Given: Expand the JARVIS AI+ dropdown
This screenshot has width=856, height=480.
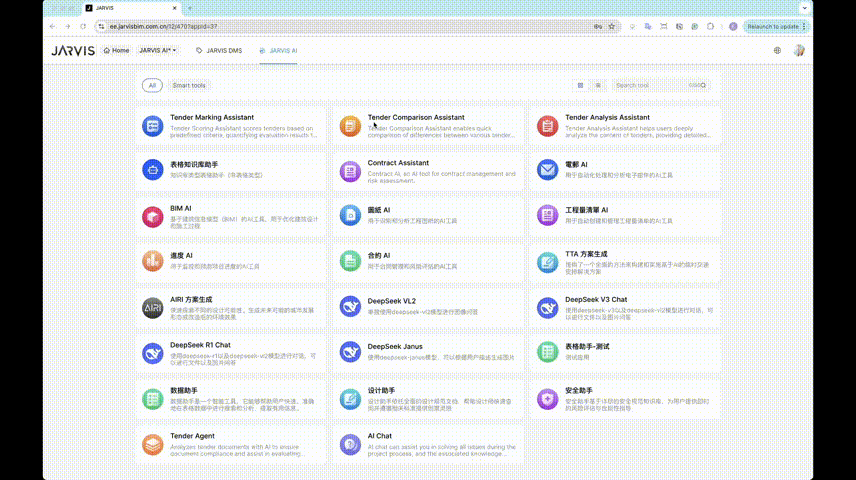Looking at the screenshot, I should 159,50.
